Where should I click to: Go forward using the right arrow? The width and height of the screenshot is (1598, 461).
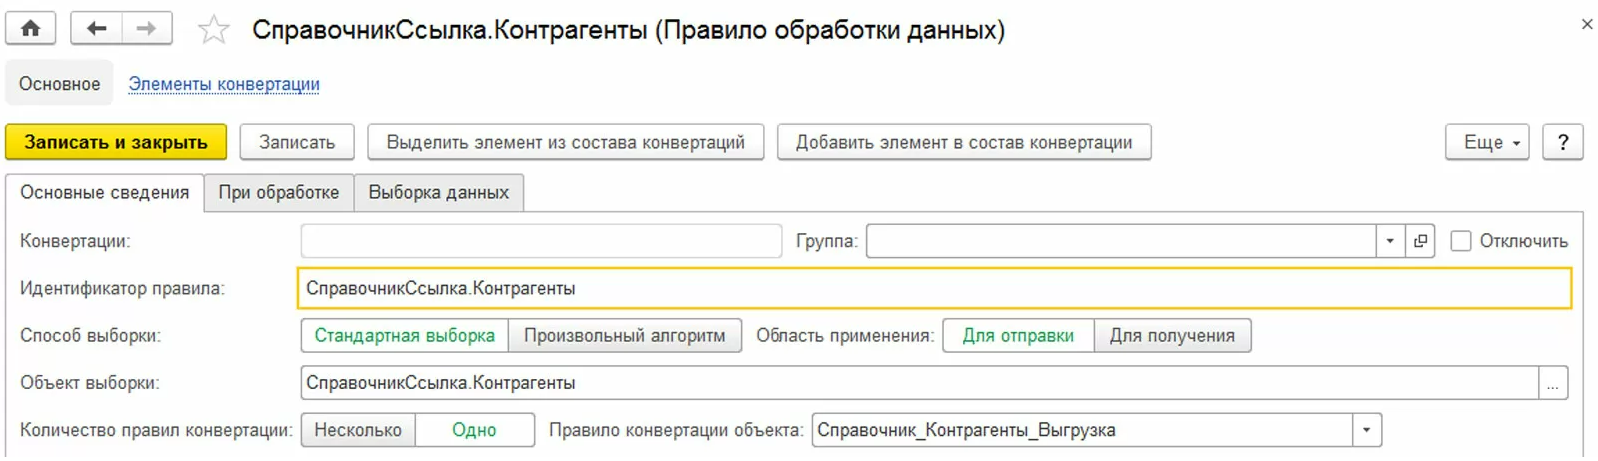point(146,28)
